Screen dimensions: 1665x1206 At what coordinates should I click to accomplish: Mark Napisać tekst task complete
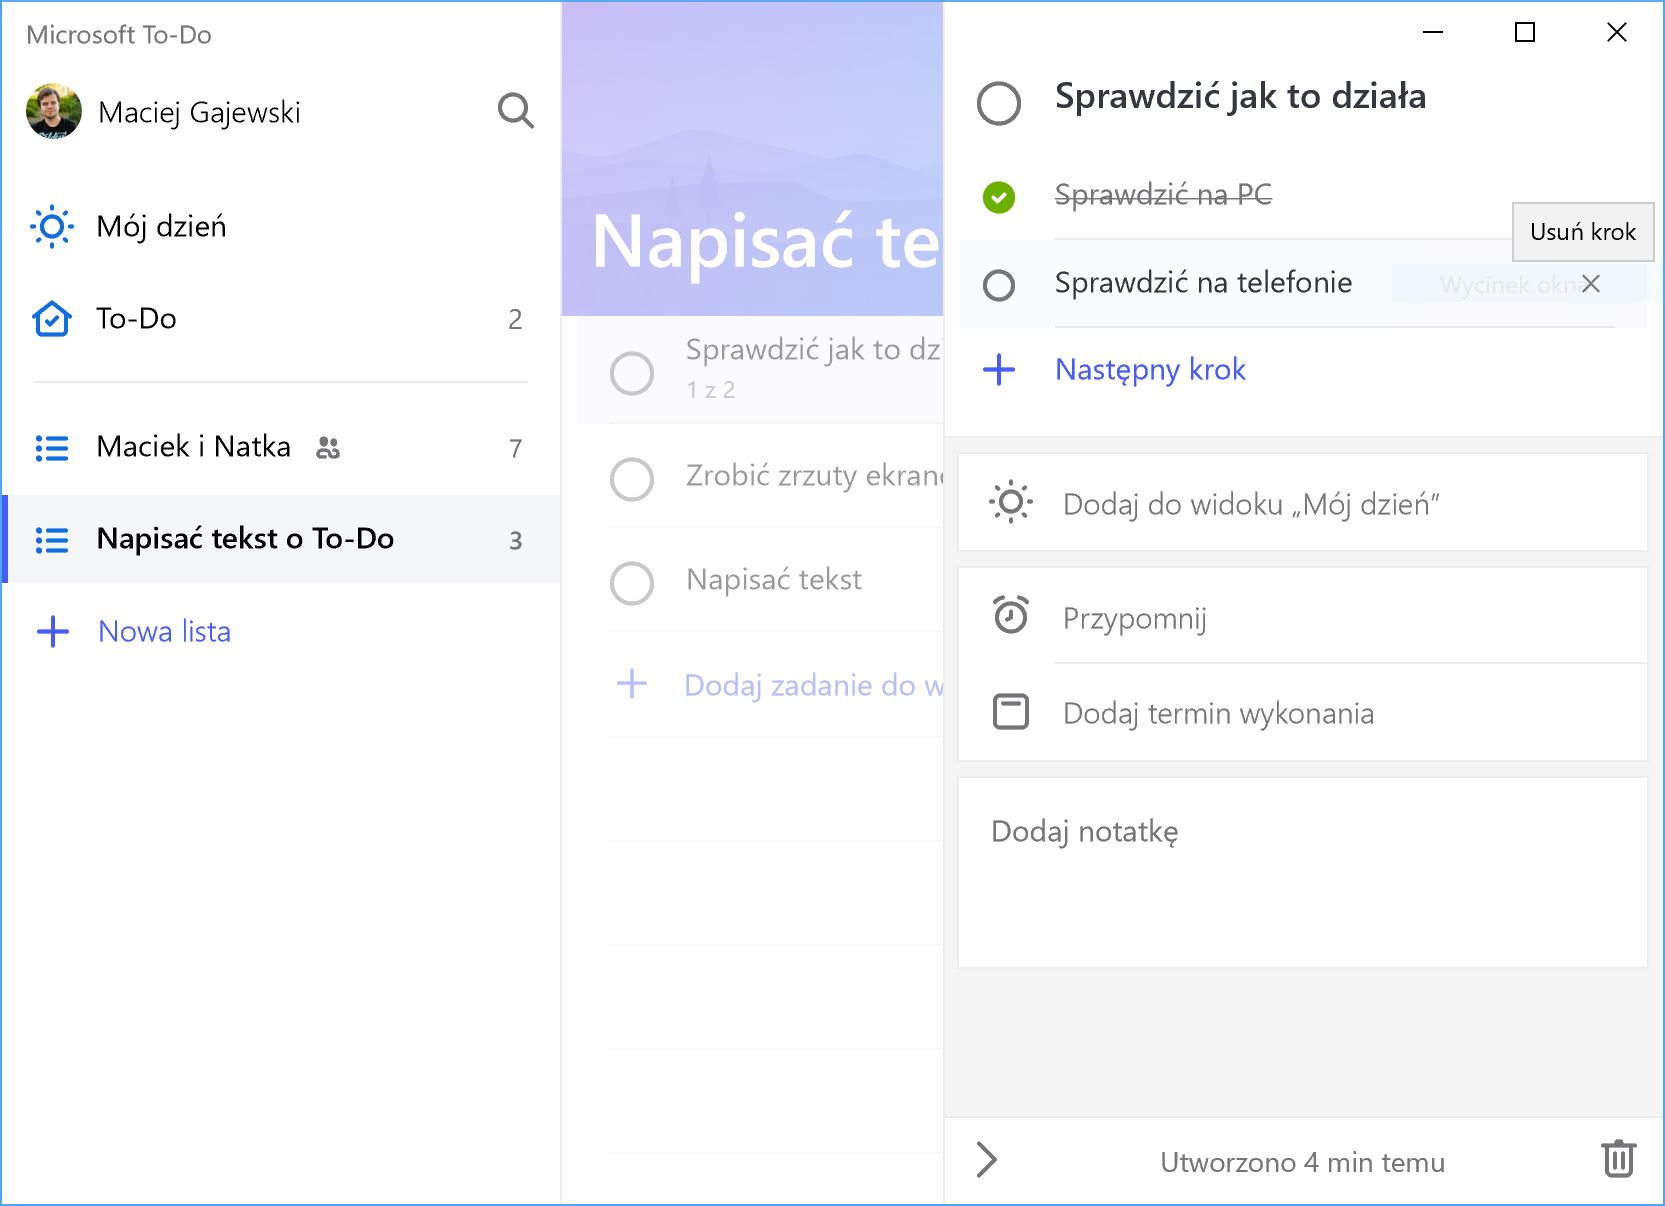(632, 583)
